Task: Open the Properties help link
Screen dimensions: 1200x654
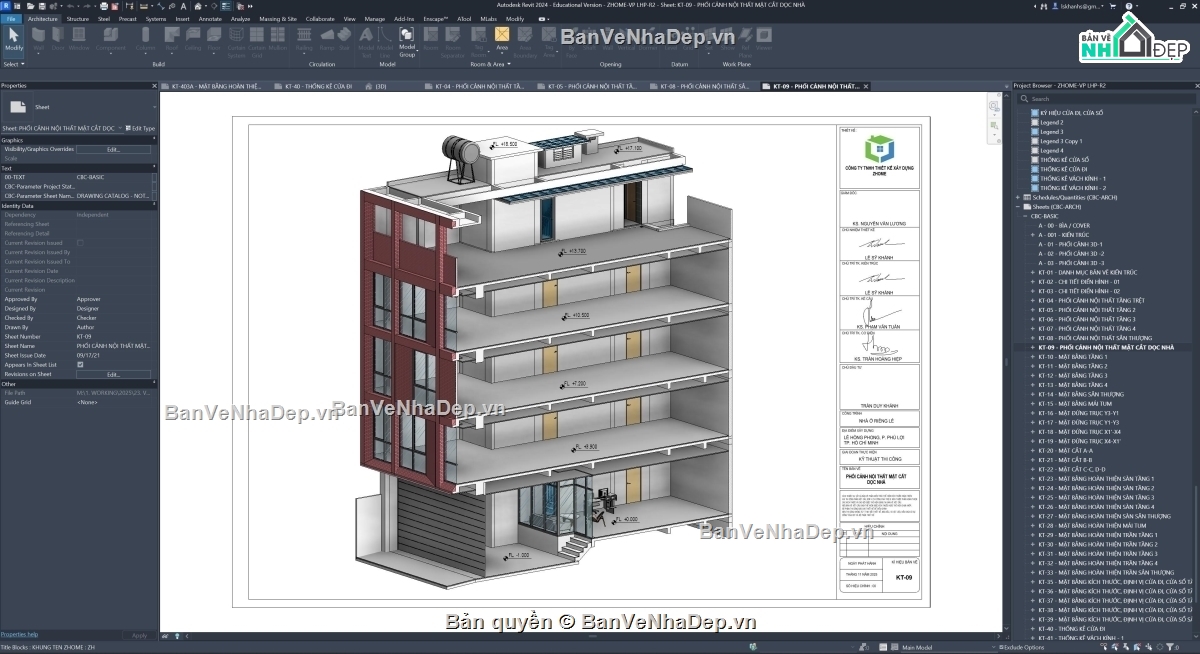Action: [19, 634]
